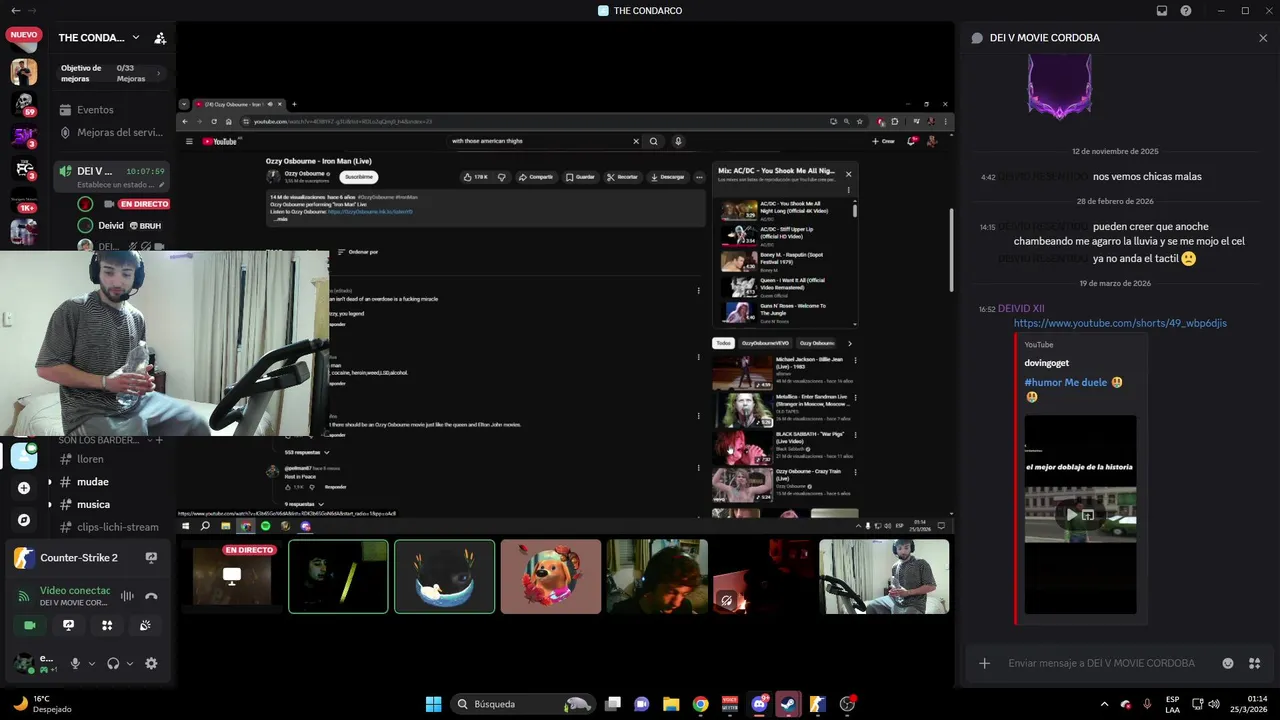Show hidden system tray icons

pos(1104,704)
